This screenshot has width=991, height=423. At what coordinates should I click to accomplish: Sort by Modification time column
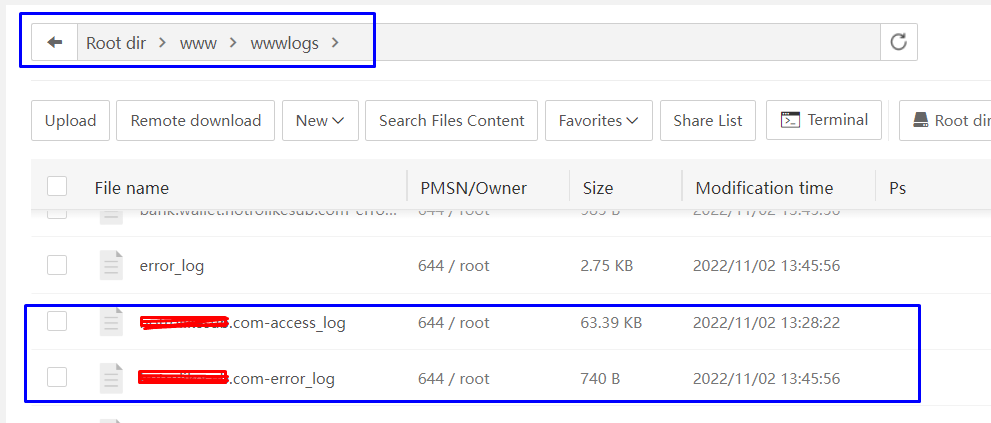(764, 187)
